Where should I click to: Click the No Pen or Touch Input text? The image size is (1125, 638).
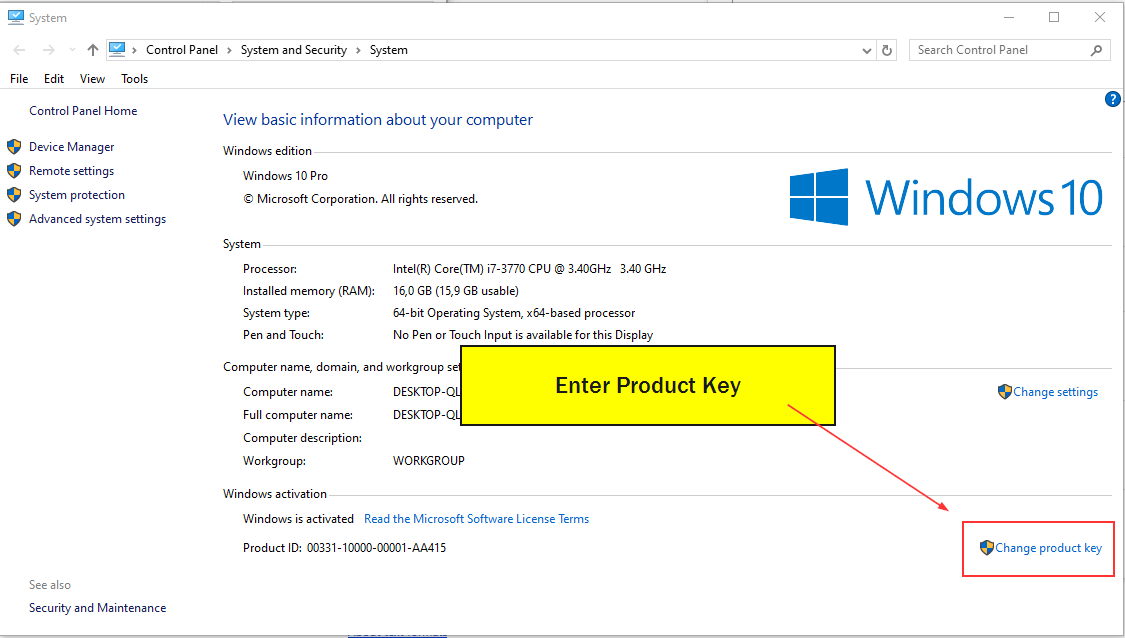(523, 335)
